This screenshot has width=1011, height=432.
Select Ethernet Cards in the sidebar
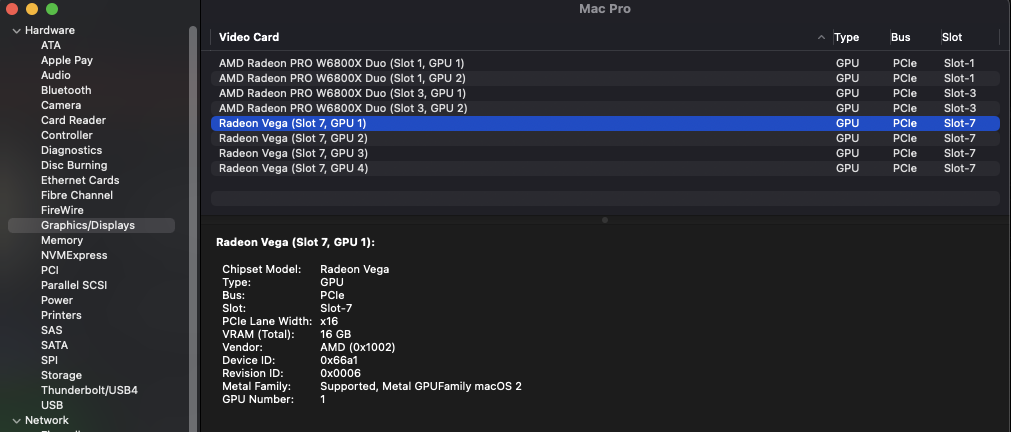pos(80,180)
